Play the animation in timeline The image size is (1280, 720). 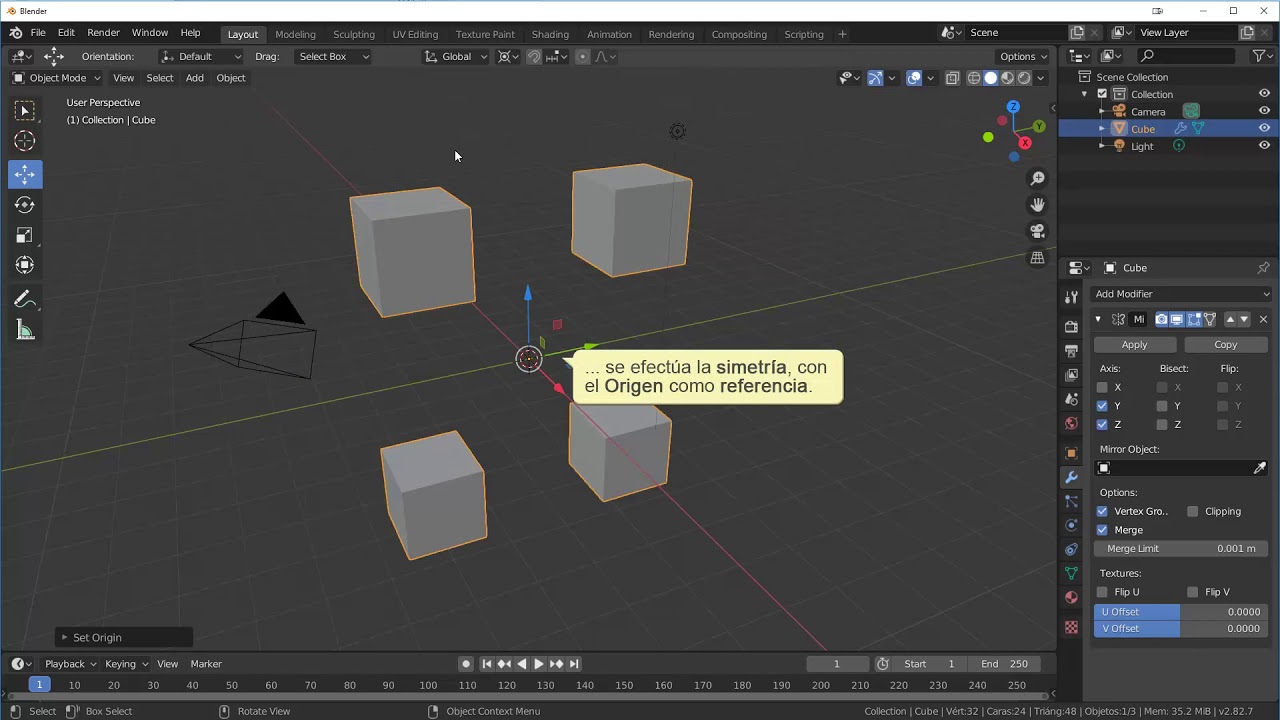coord(538,664)
